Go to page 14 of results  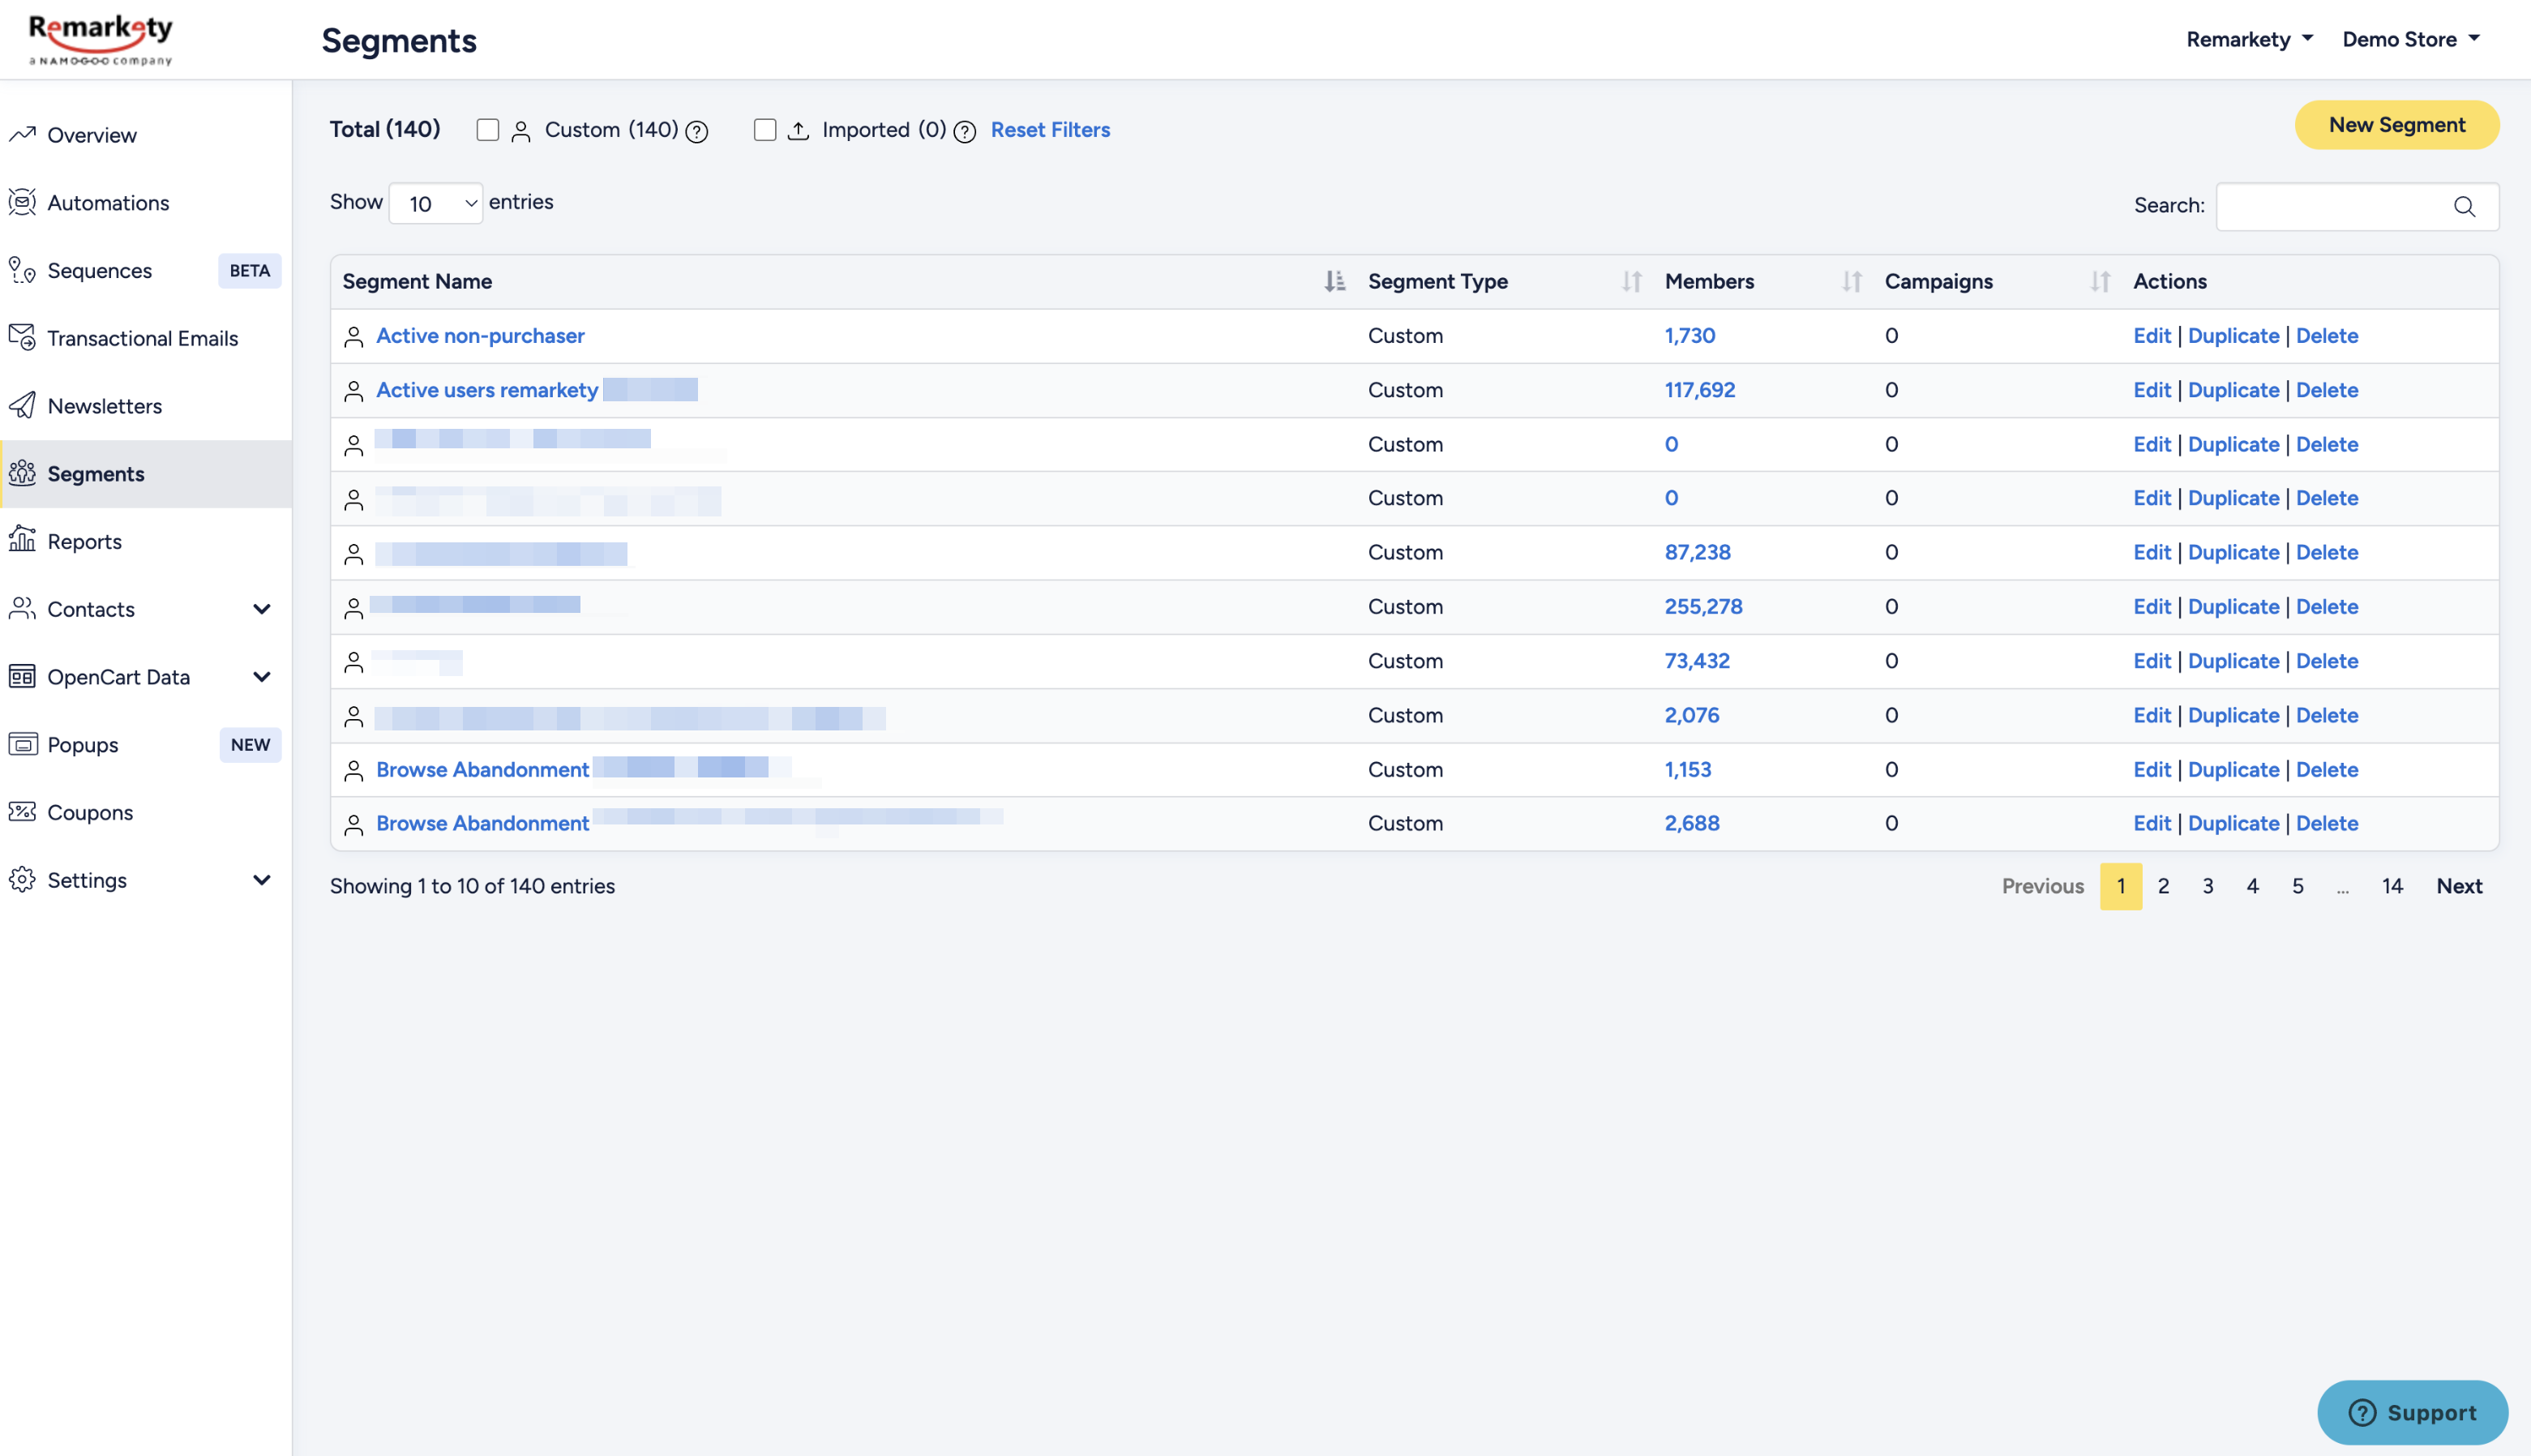2392,885
